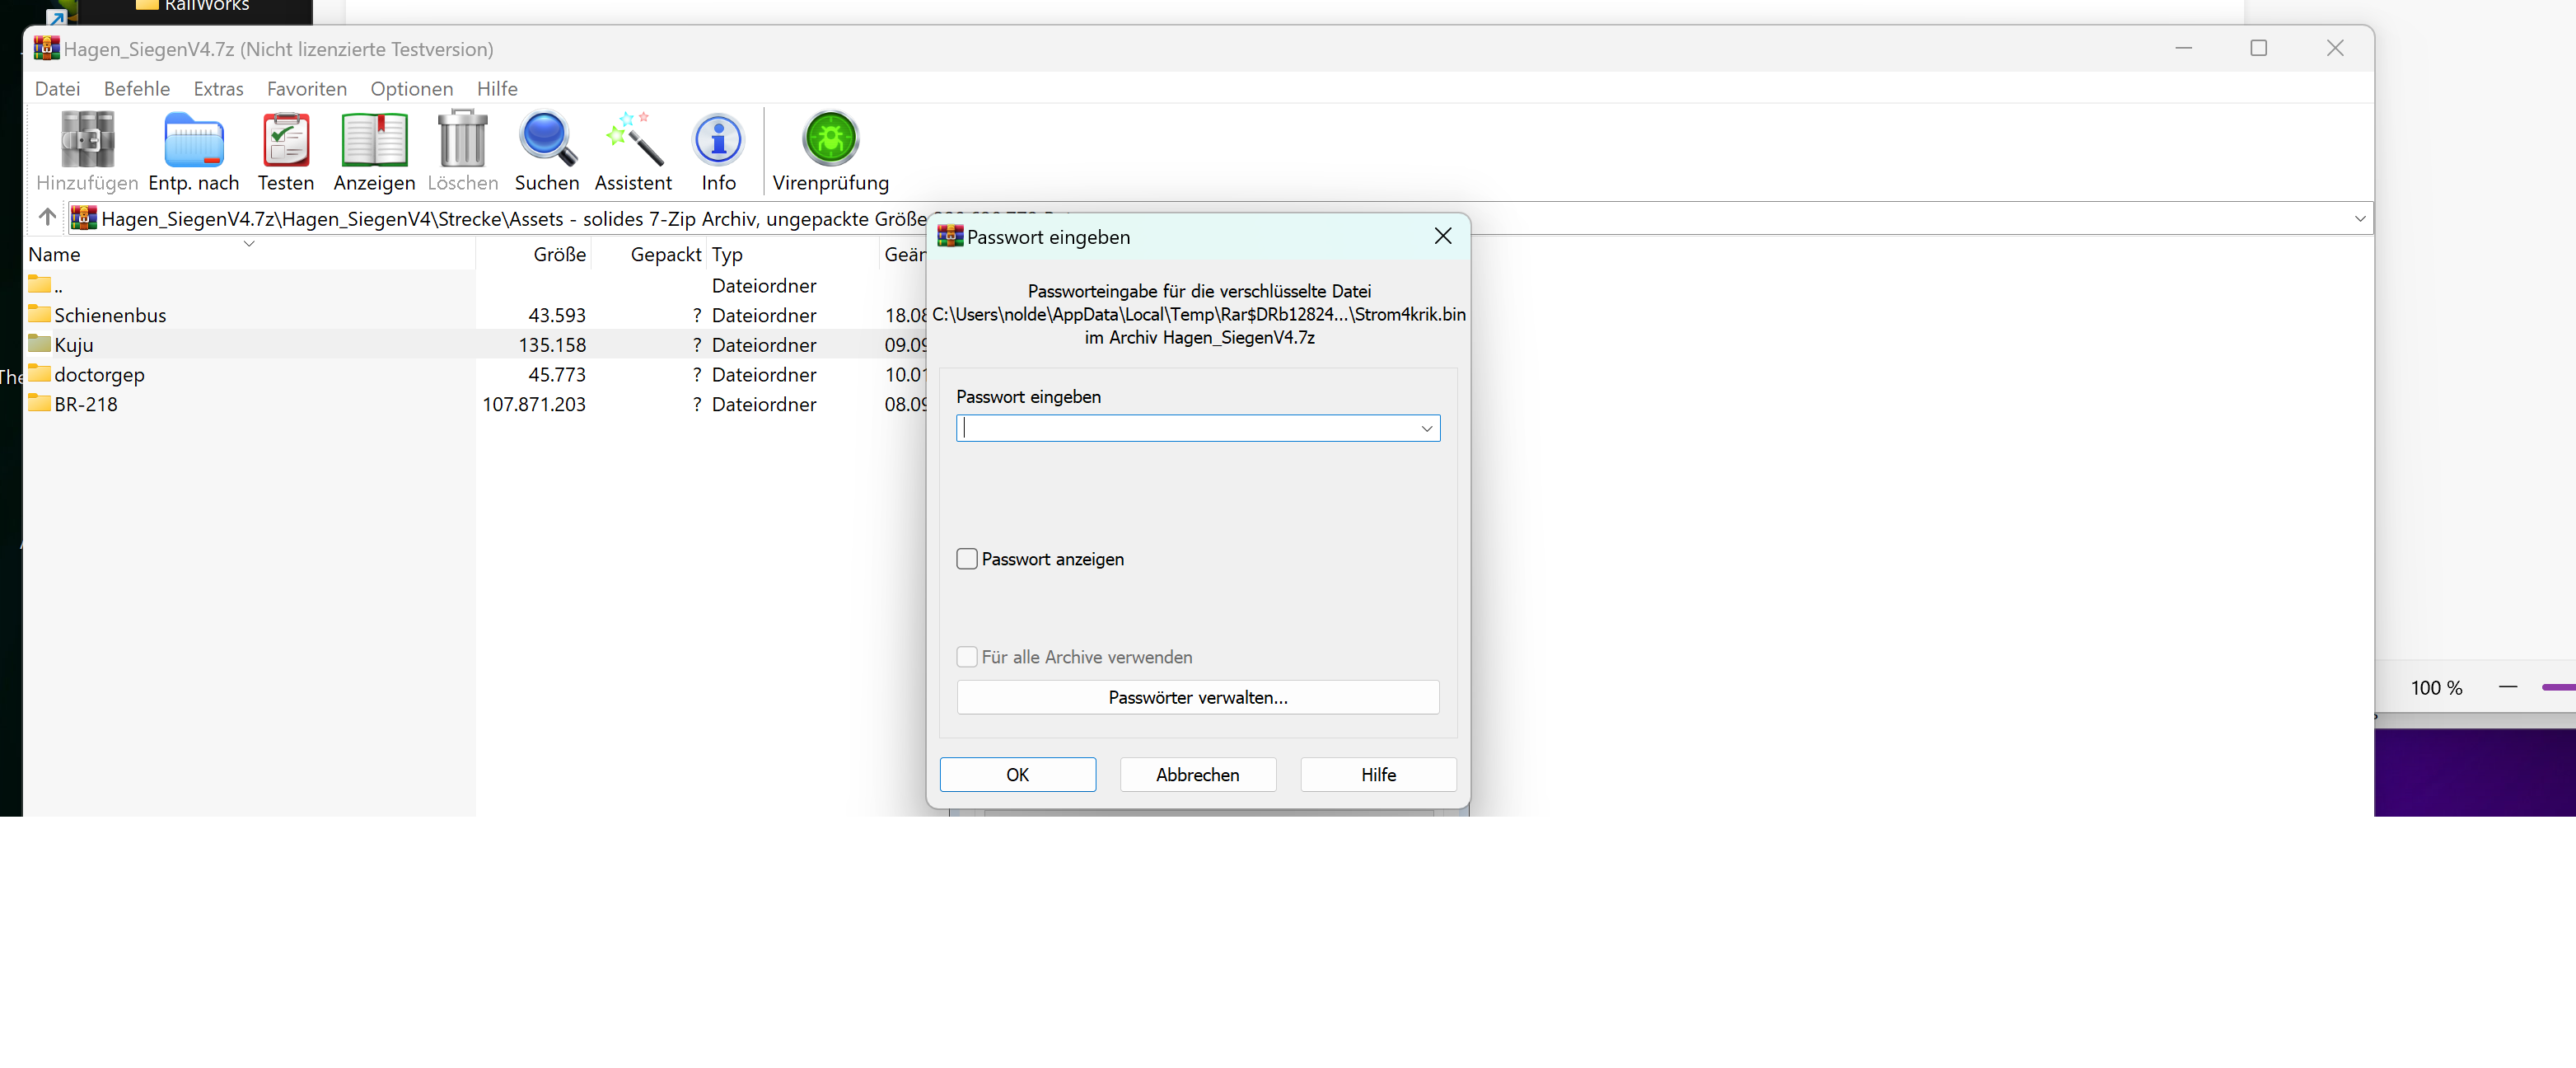Screen dimensions: 2576x1068
Task: Run Virenprüfung scan icon
Action: [830, 139]
